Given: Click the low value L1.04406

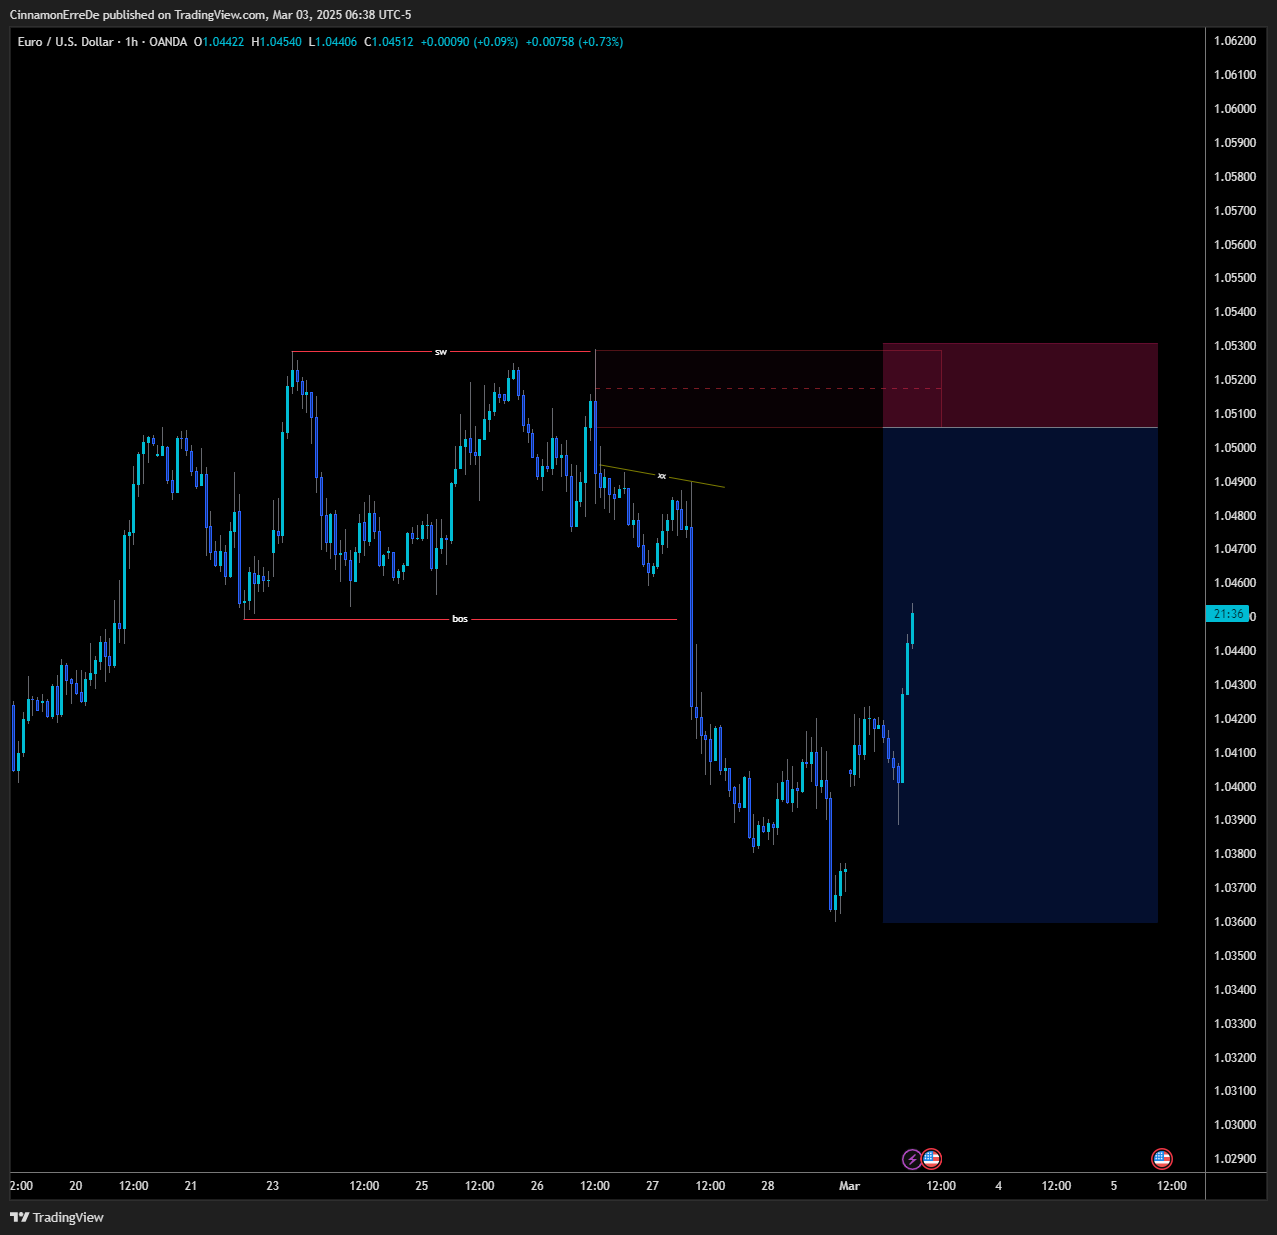Looking at the screenshot, I should pos(332,42).
